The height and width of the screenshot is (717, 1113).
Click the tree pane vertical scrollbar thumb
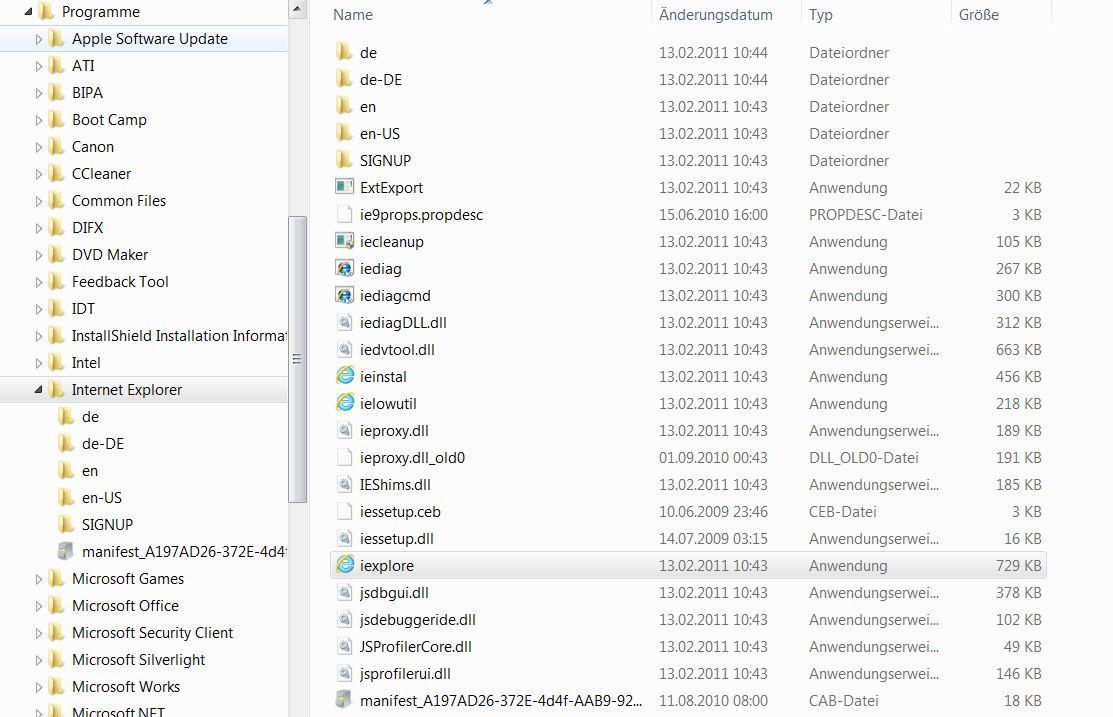click(297, 359)
